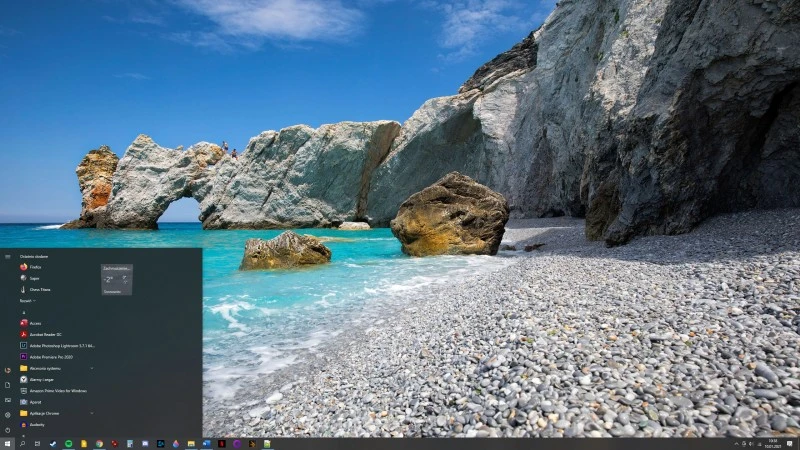Open Documents from Start sidebar
This screenshot has width=800, height=450.
point(7,385)
